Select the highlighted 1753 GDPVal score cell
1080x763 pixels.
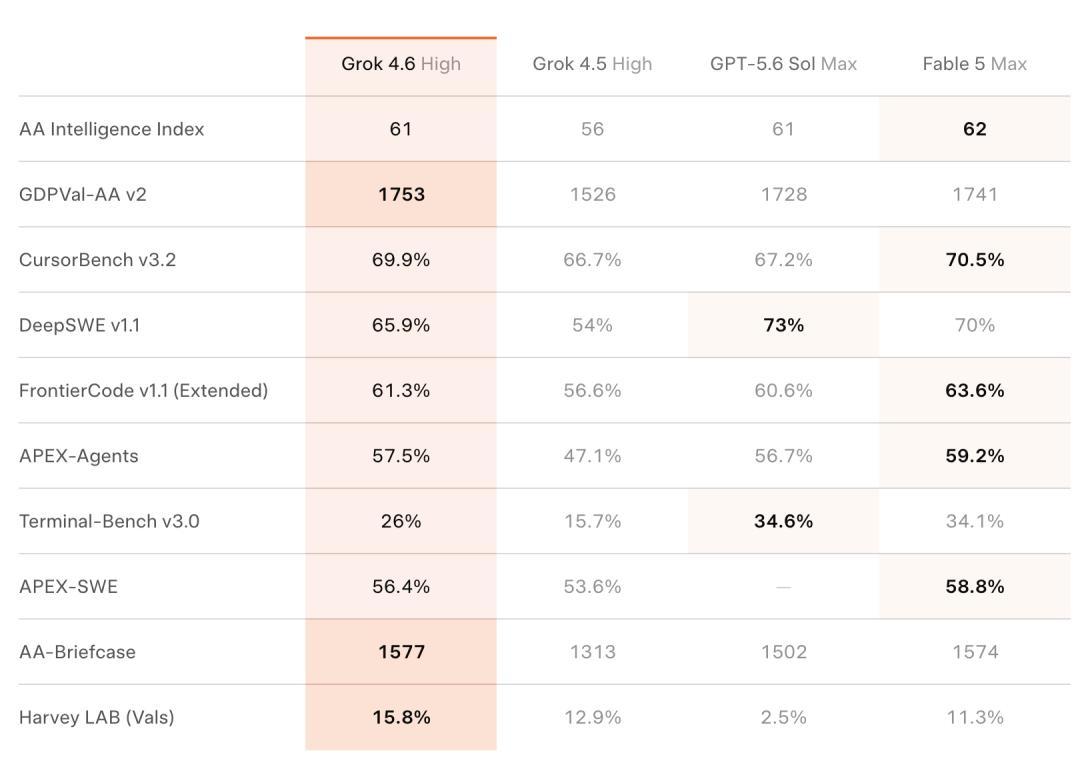click(401, 194)
